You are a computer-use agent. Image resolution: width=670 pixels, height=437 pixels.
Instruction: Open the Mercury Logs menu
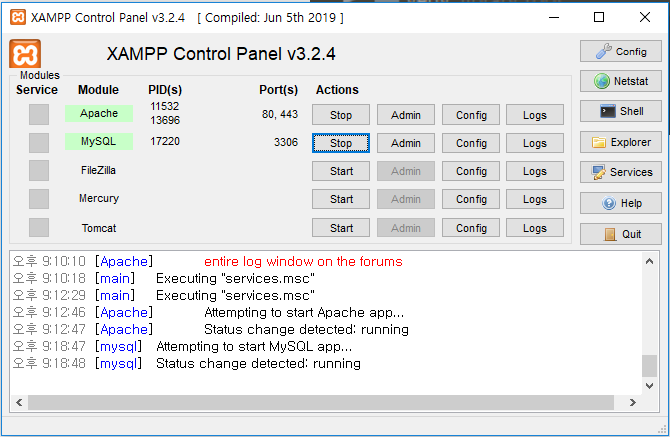coord(535,199)
